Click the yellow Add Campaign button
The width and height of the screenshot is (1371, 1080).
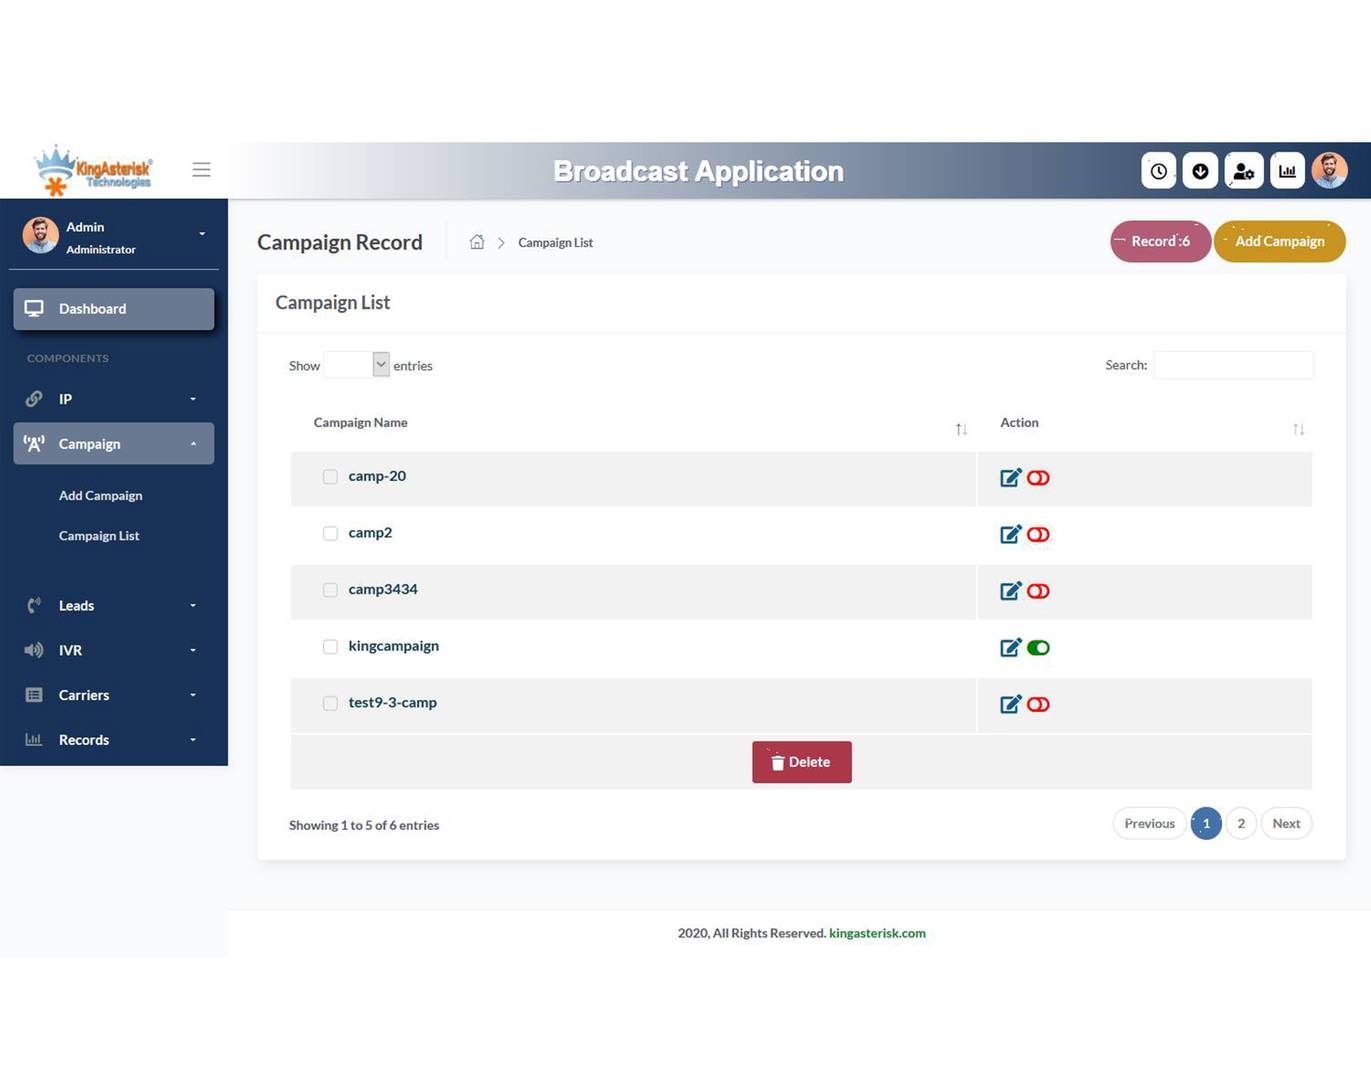point(1279,242)
